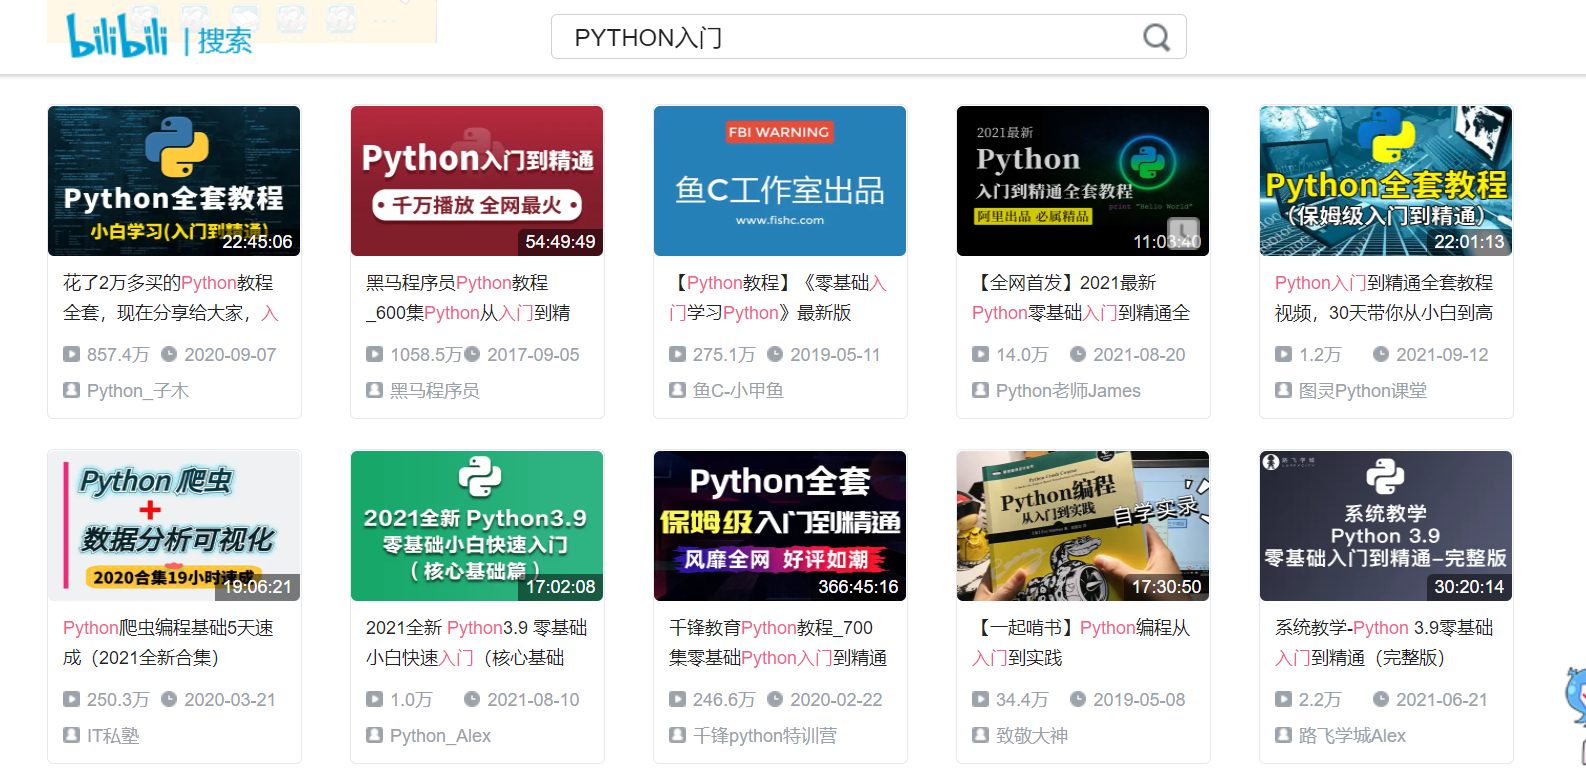Open the 鱼C工作室出品 video thumbnail
The height and width of the screenshot is (774, 1586).
(x=780, y=181)
